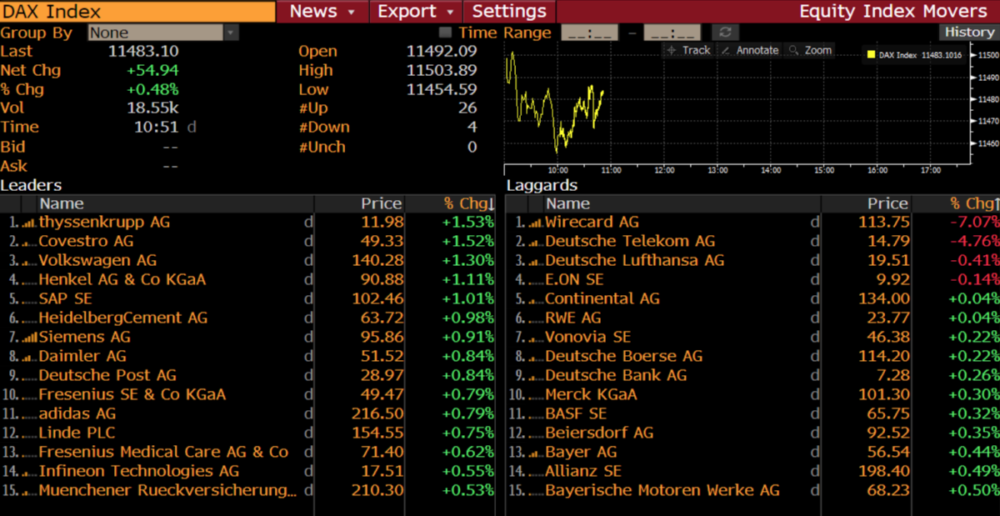This screenshot has height=516, width=1000.
Task: Click the Time Range end time field
Action: pos(672,33)
